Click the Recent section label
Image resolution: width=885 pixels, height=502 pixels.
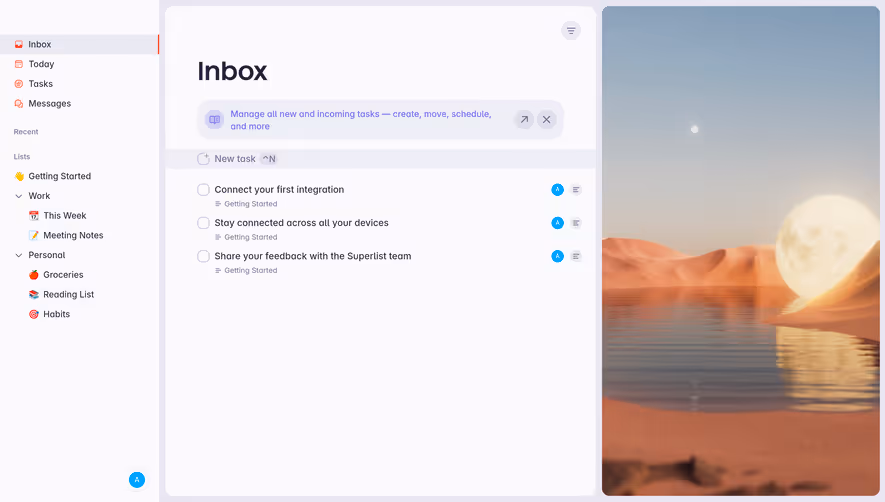(26, 132)
